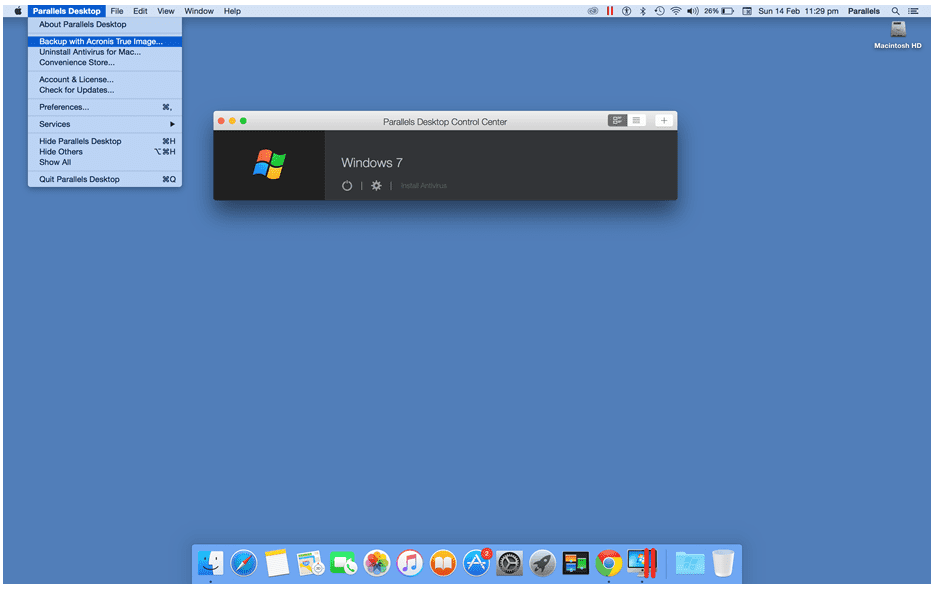934x589 pixels.
Task: Click the keyboard input source icon
Action: pyautogui.click(x=746, y=11)
